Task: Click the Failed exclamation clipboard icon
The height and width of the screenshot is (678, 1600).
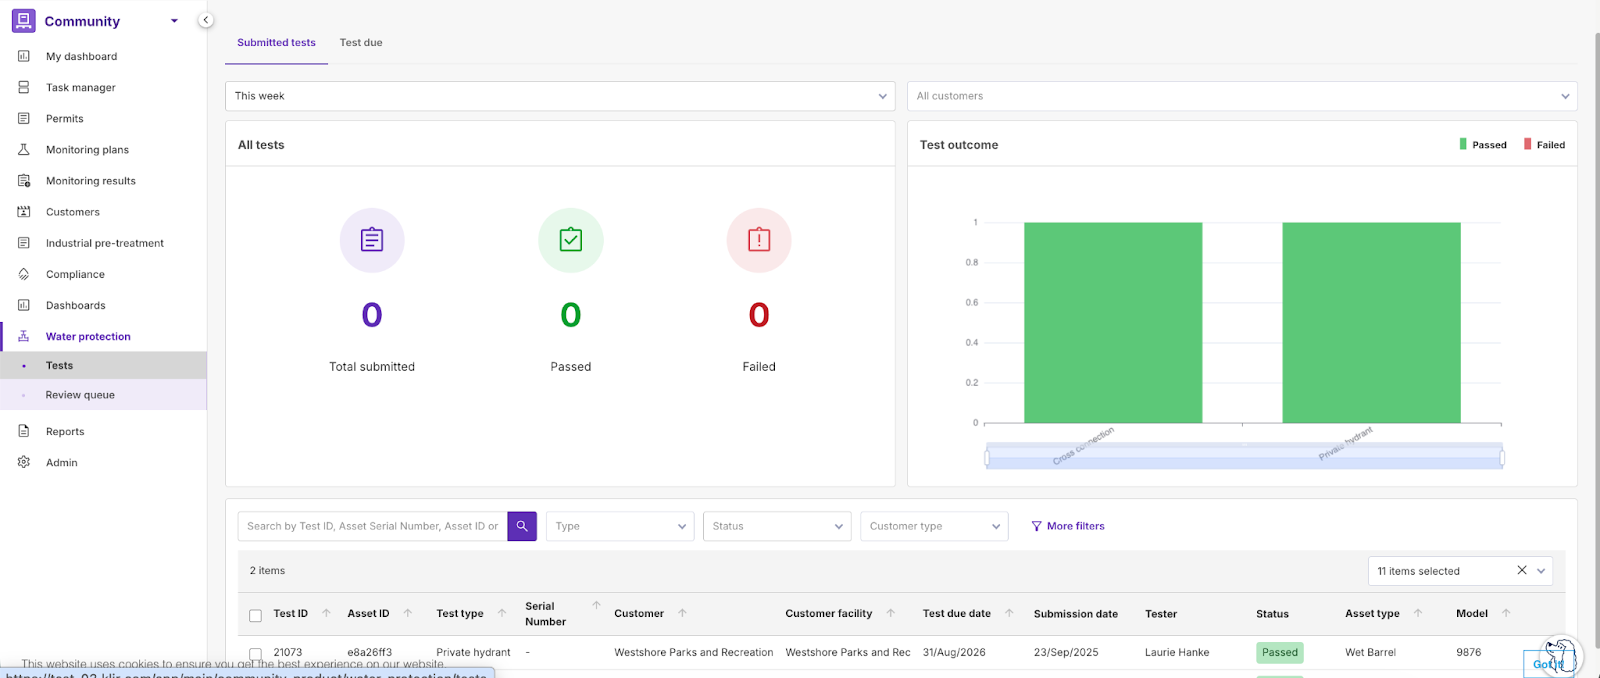Action: point(759,240)
